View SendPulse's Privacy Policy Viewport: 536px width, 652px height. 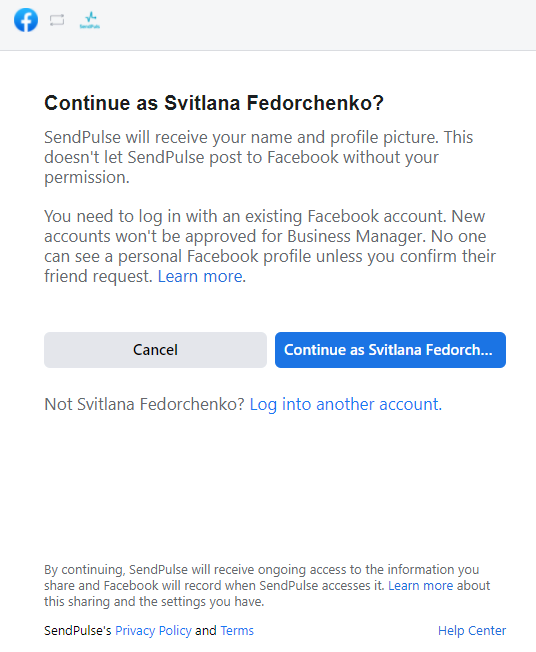point(153,631)
